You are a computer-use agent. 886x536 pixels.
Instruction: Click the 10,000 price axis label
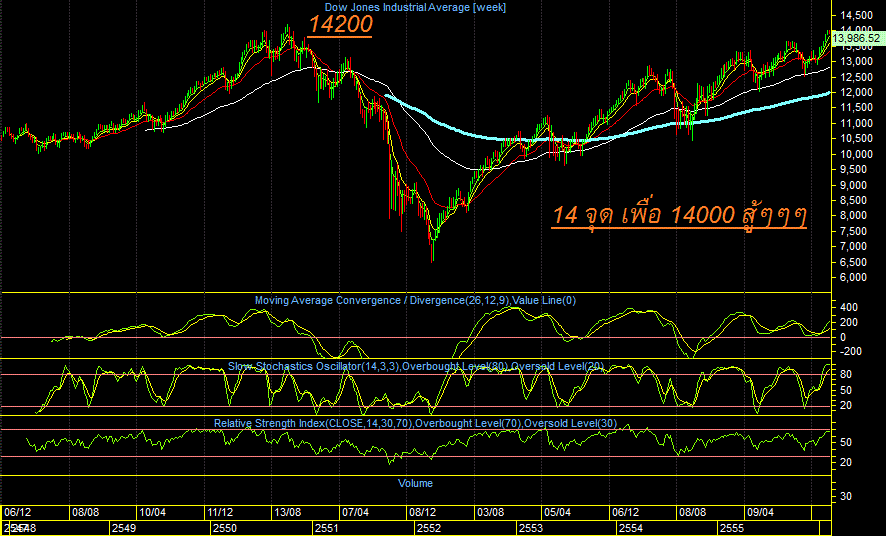[x=857, y=154]
